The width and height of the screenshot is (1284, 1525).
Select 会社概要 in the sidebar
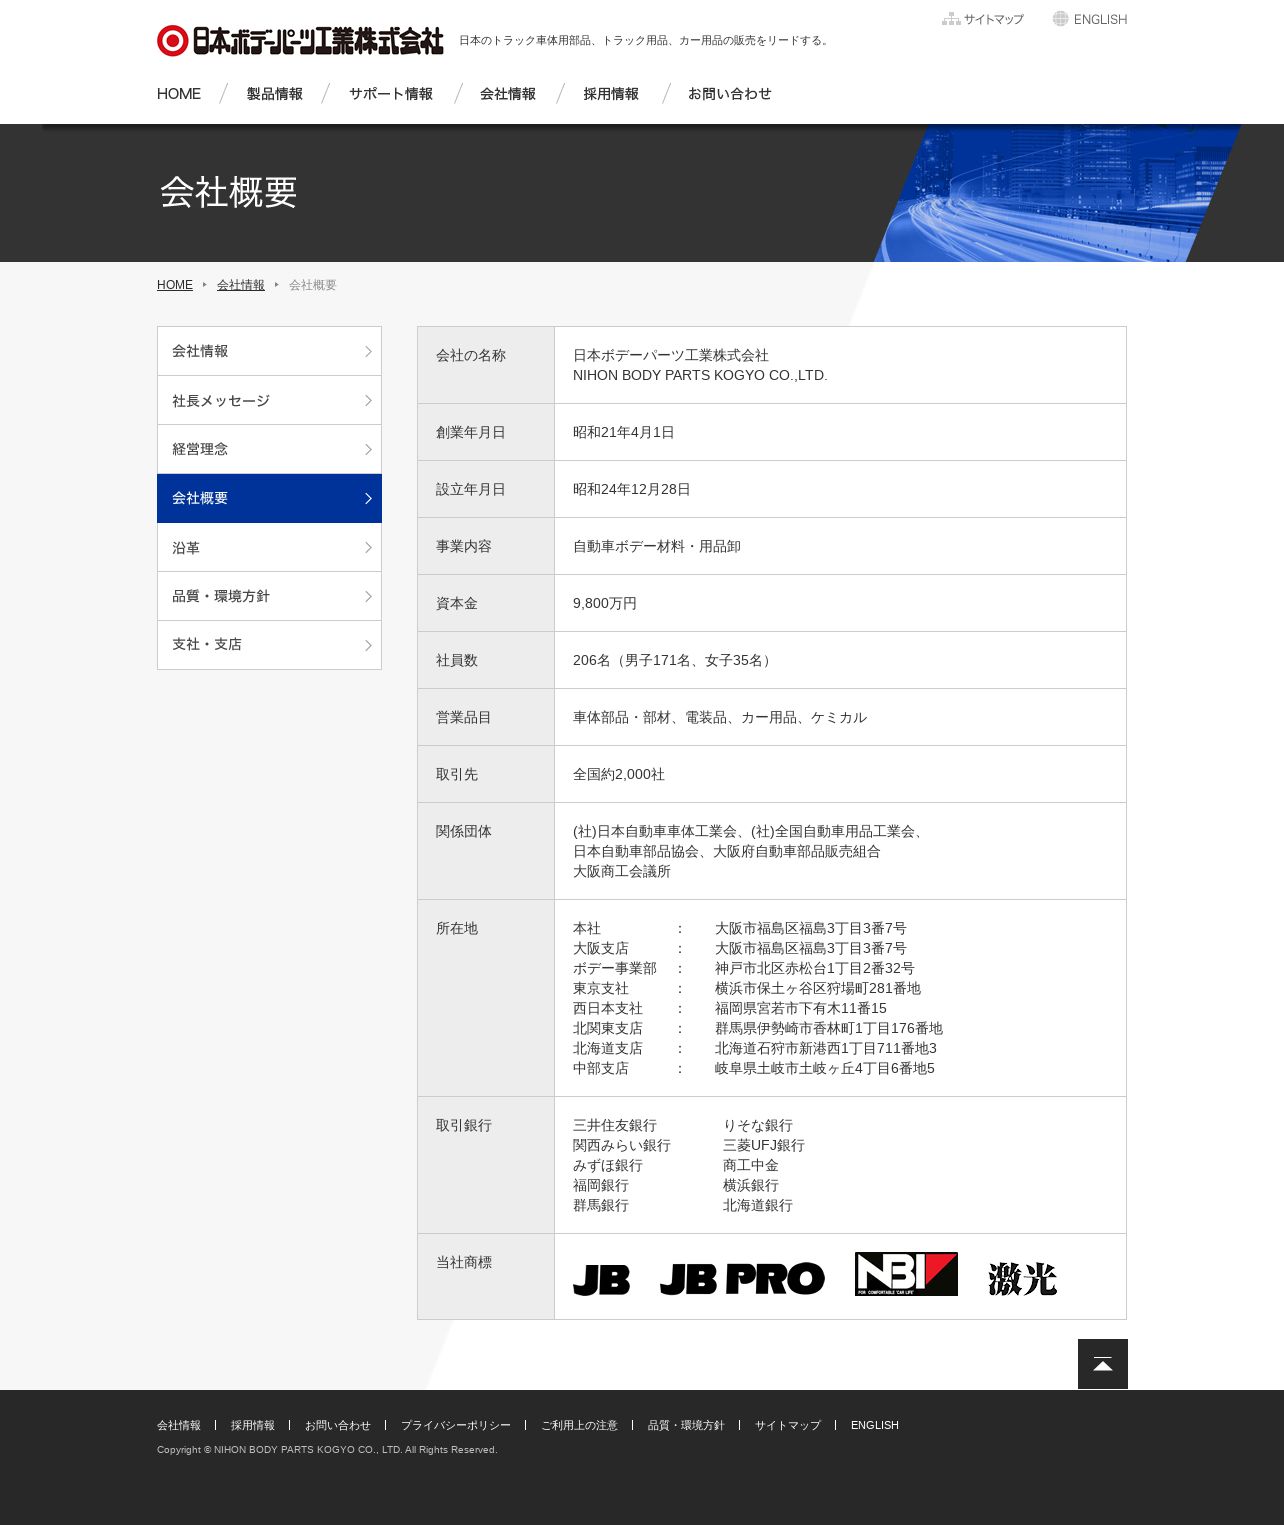pos(269,498)
